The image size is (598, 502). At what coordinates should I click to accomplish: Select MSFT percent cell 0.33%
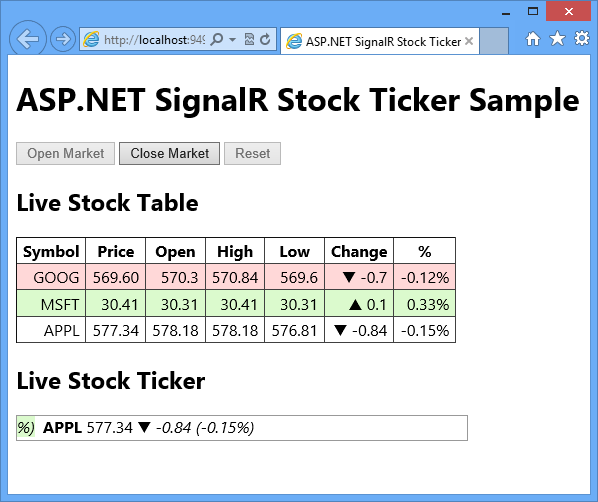coord(424,304)
